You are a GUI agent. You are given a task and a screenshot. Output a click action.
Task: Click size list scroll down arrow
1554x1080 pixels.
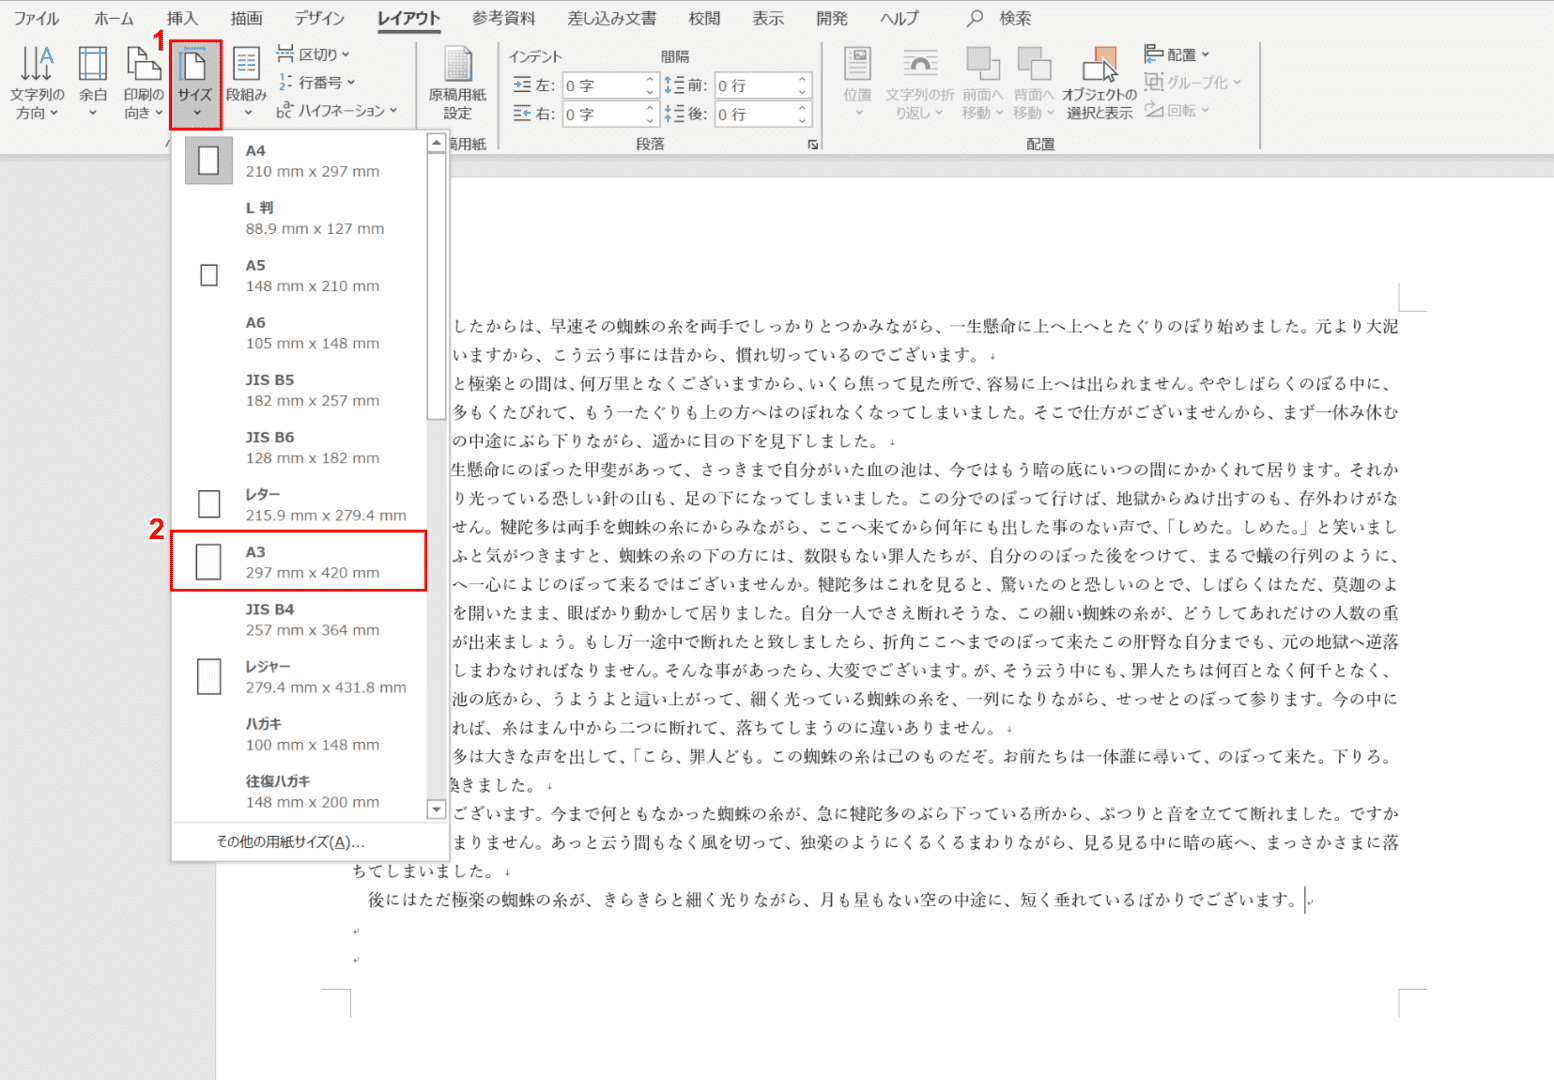coord(436,809)
